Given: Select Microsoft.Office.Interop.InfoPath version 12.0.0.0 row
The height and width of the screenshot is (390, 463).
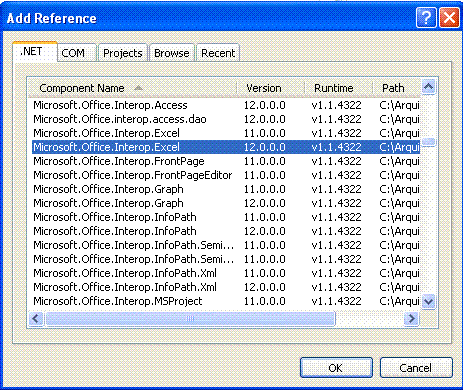Looking at the screenshot, I should point(226,231).
